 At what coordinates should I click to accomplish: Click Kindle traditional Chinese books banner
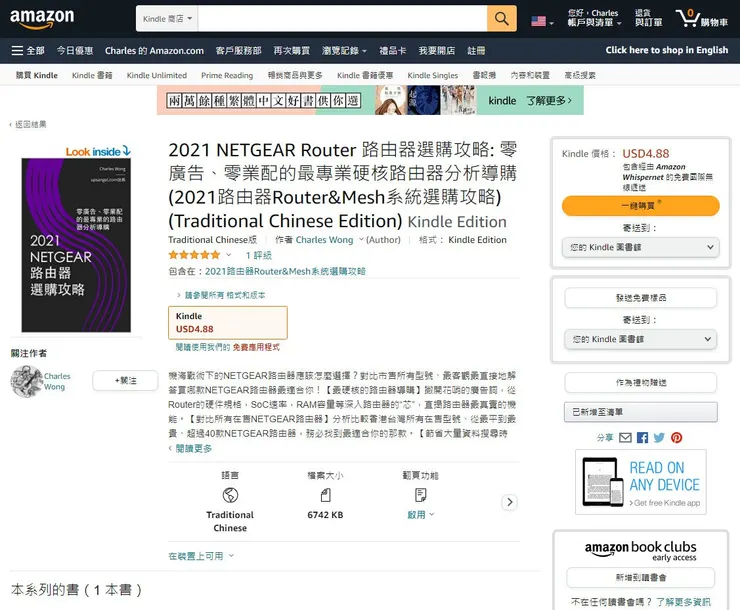(x=370, y=100)
